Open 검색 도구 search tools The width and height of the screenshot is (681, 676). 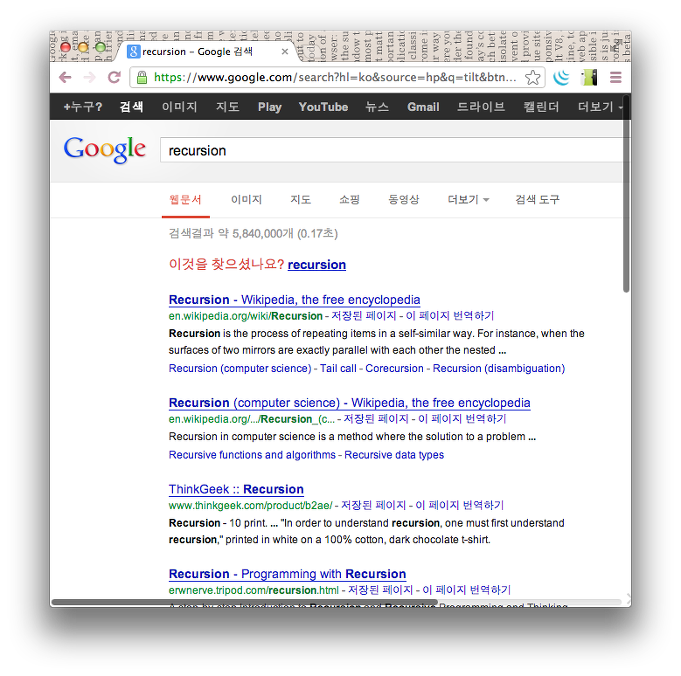tap(537, 200)
